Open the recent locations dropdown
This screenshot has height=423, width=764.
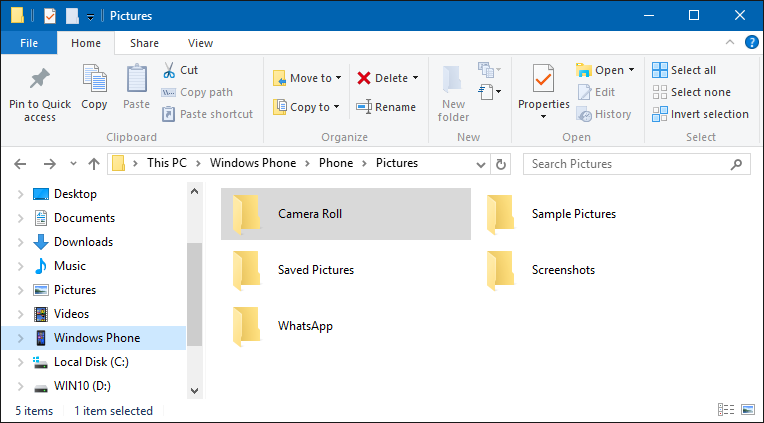coord(73,164)
